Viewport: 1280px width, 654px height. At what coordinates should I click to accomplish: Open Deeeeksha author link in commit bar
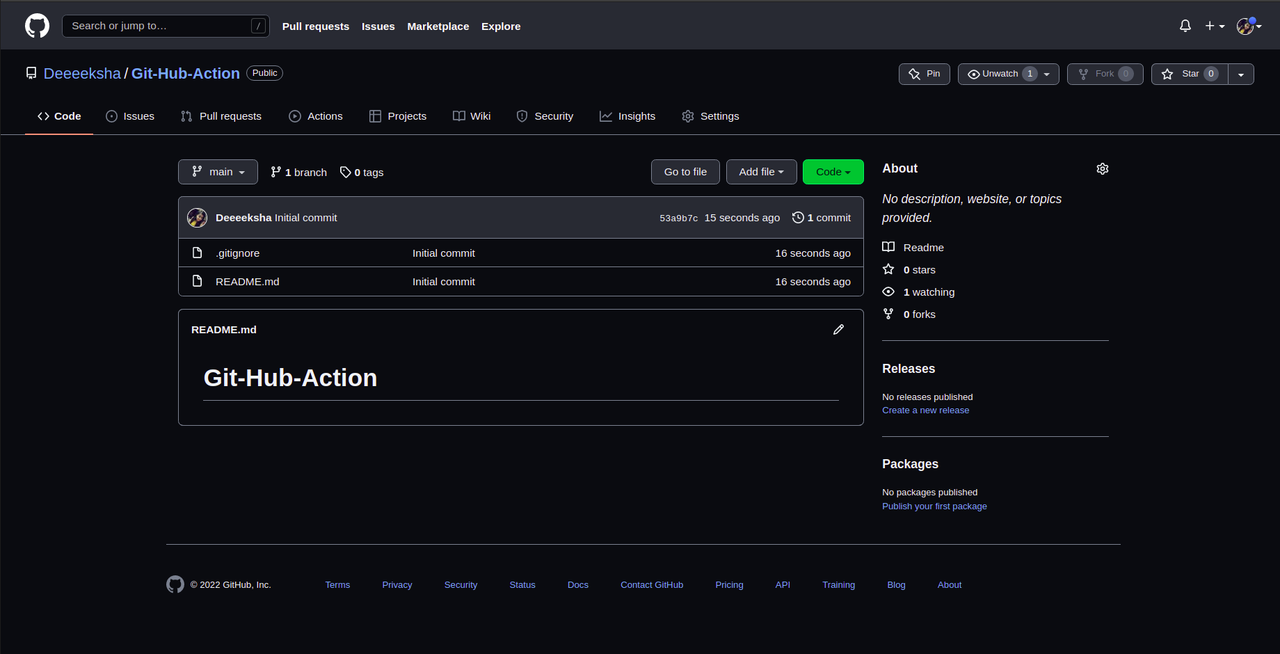point(244,218)
